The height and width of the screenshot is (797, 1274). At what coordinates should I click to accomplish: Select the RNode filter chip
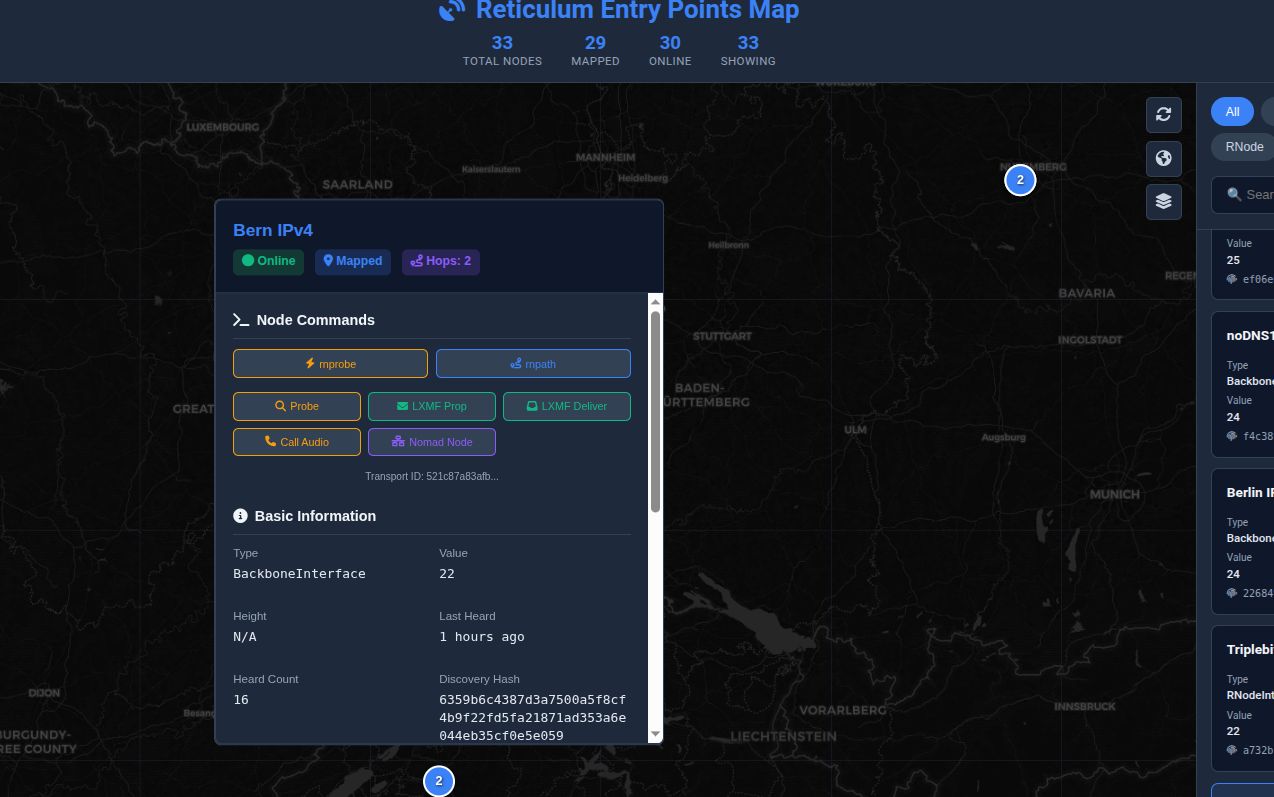[1243, 146]
